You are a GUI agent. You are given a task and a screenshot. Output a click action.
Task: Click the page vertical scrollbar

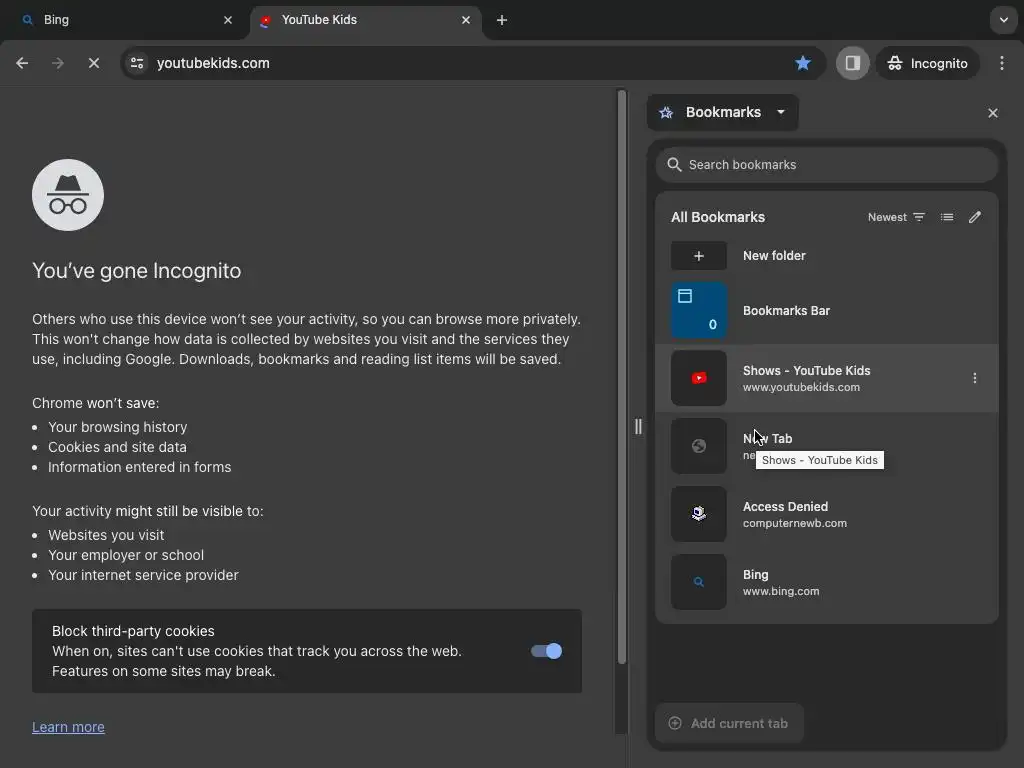[622, 377]
